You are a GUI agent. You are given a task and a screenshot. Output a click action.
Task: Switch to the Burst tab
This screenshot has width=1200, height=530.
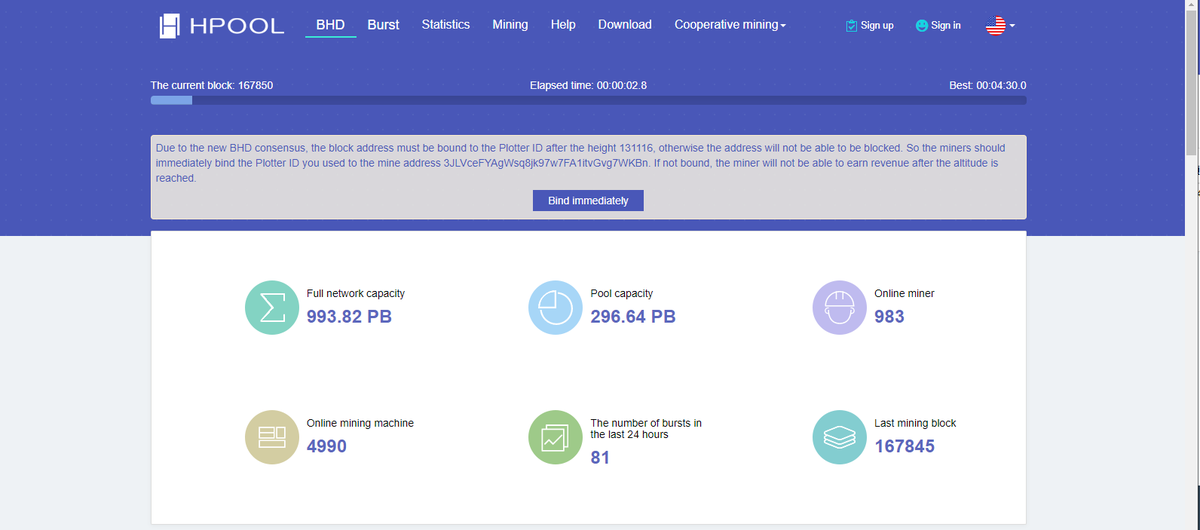coord(383,25)
